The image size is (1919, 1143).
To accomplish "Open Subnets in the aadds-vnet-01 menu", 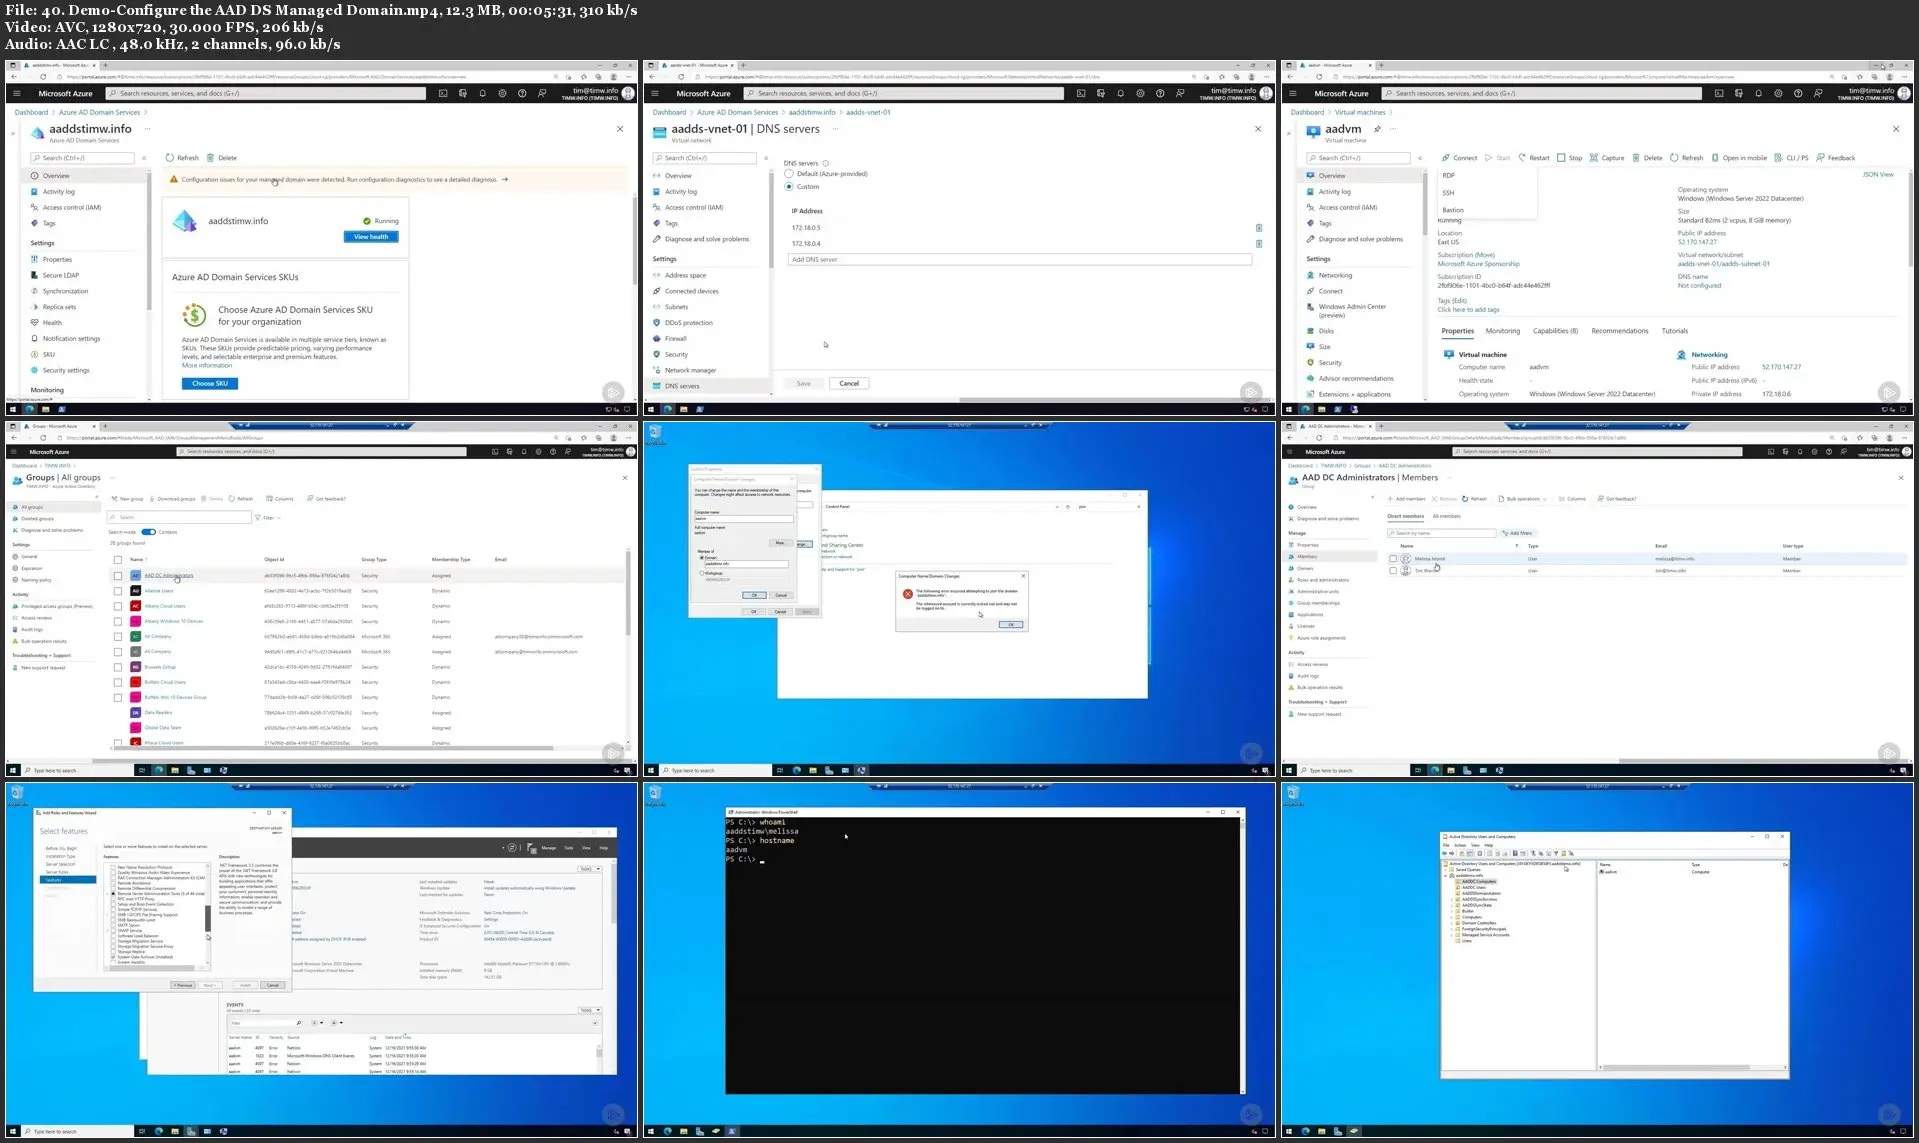I will click(x=676, y=307).
